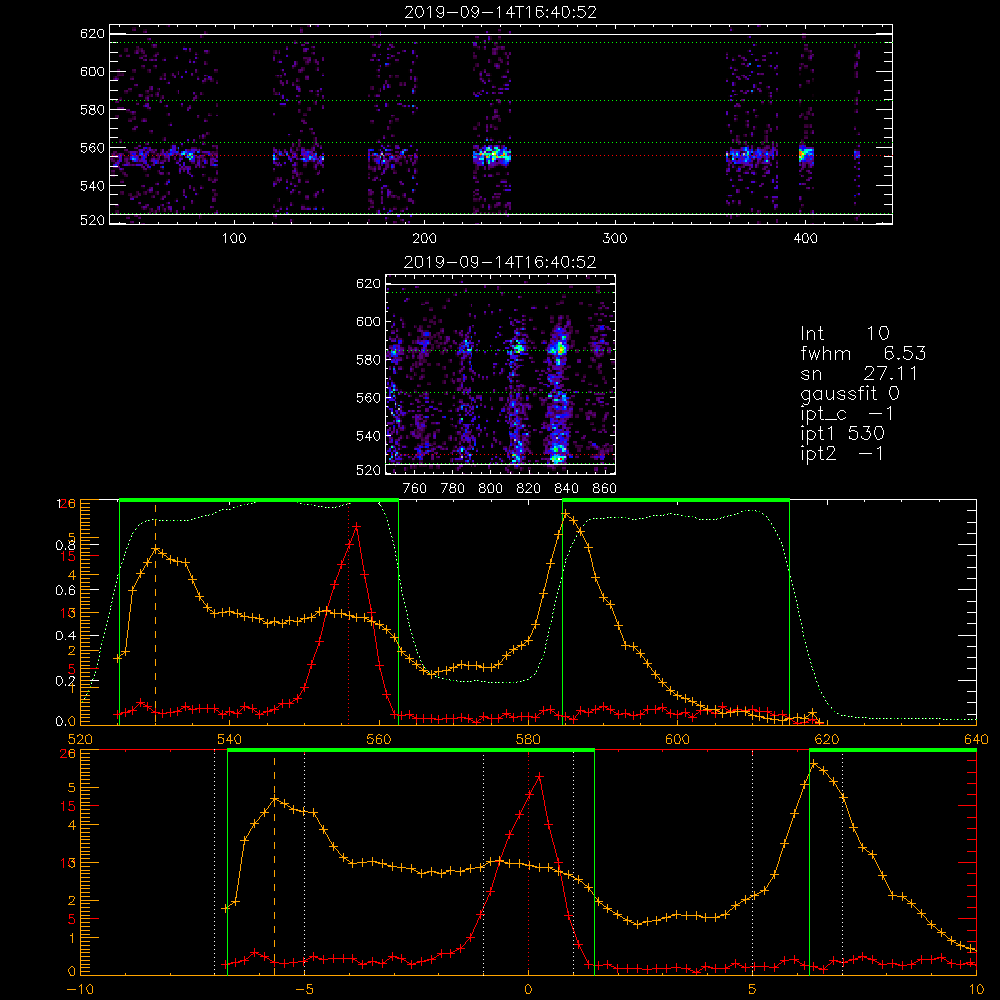The height and width of the screenshot is (1000, 1000).
Task: Click x-axis label '-10' under the bottom profile plot
Action: coord(80,989)
